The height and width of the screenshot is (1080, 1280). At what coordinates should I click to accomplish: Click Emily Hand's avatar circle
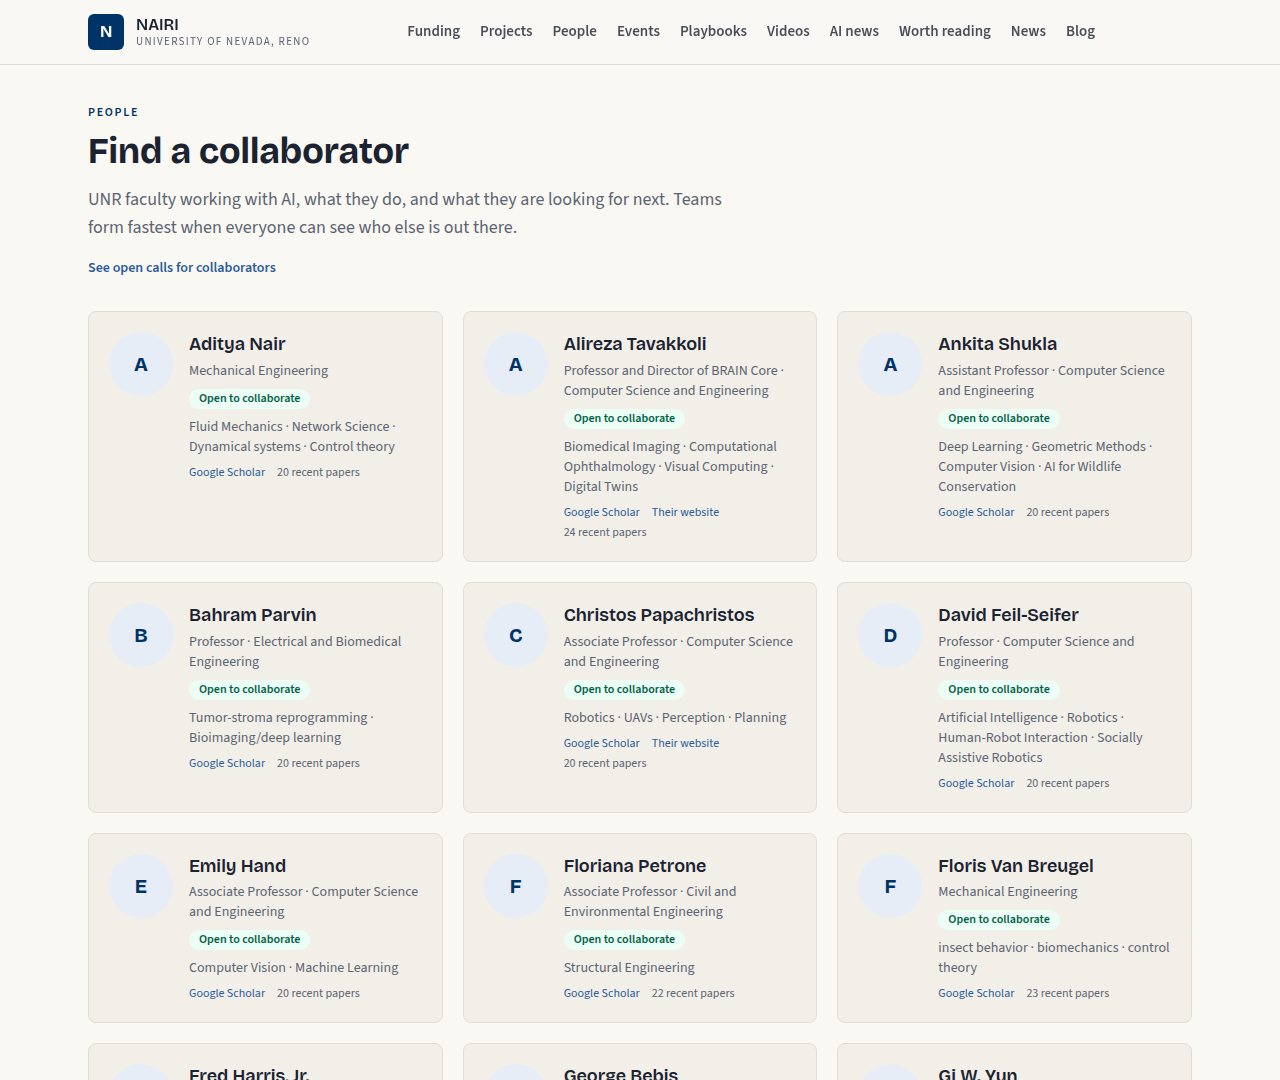pyautogui.click(x=141, y=886)
